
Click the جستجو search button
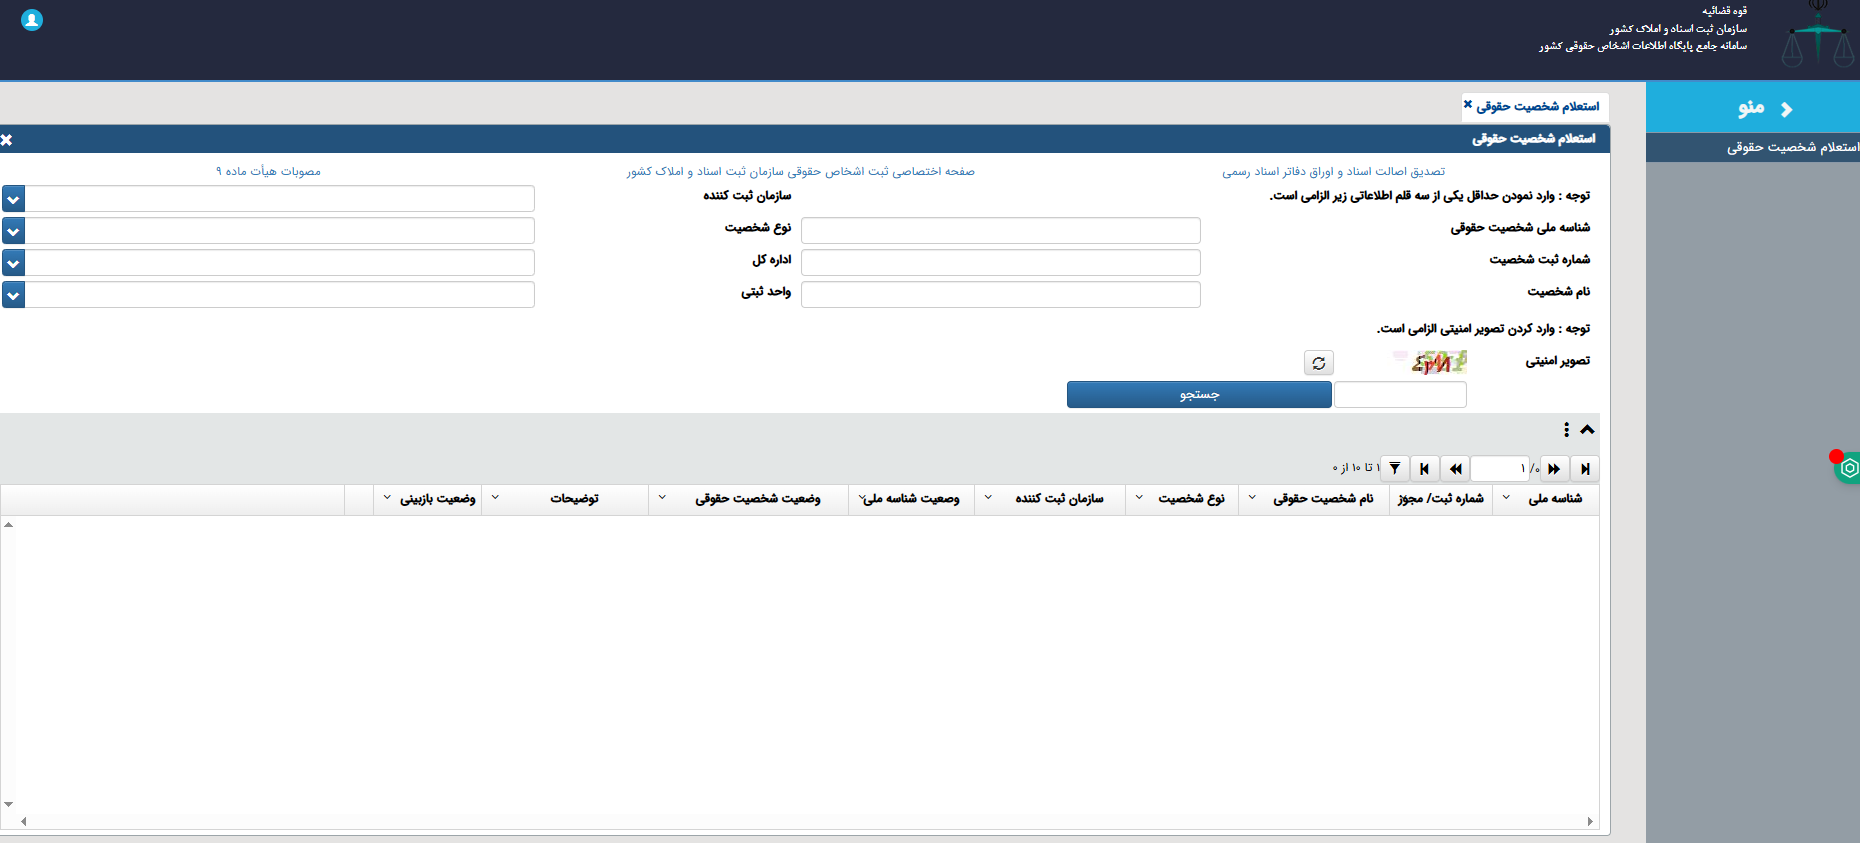[1198, 395]
